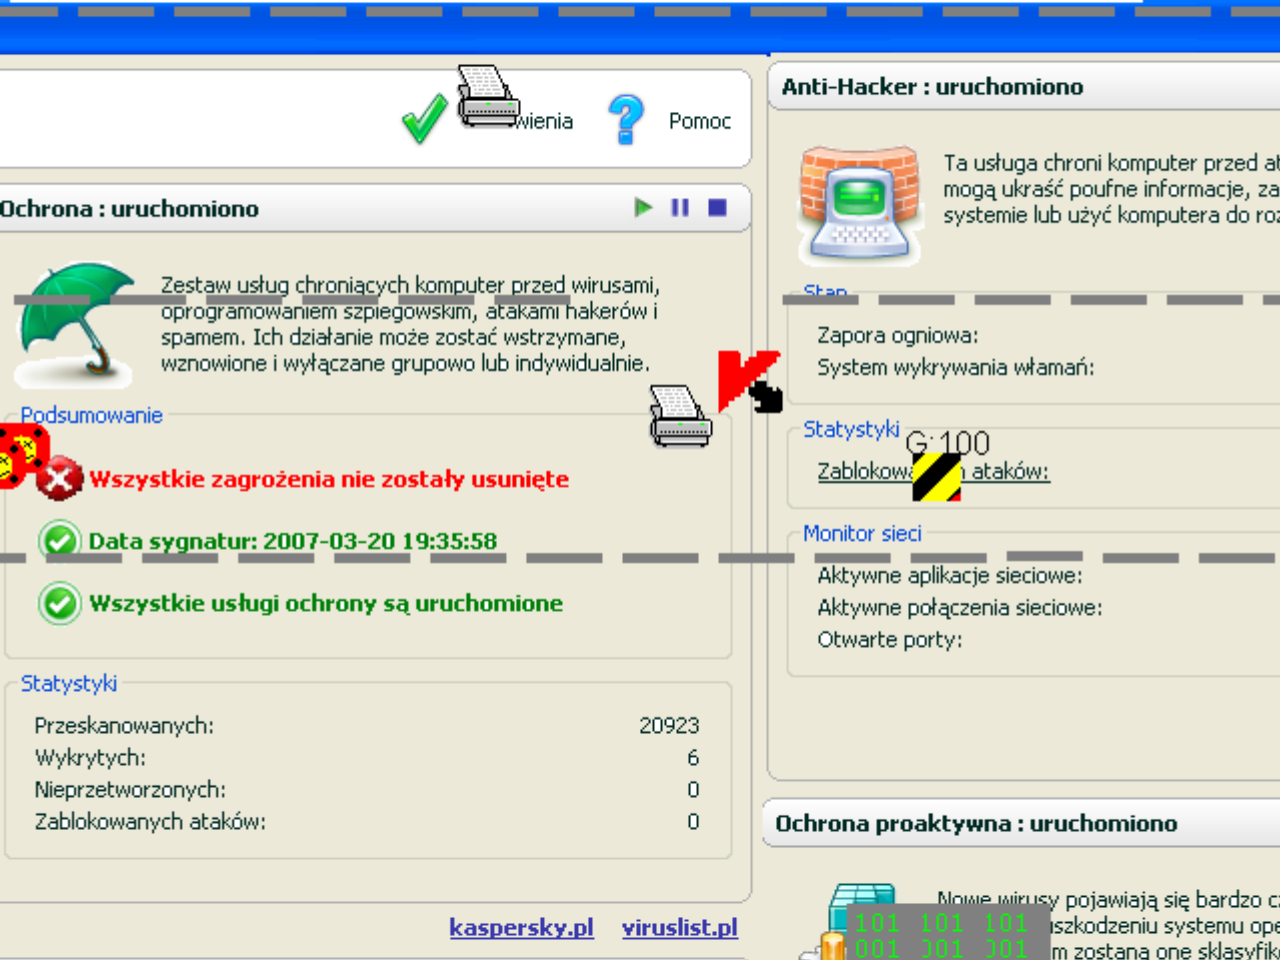Image resolution: width=1280 pixels, height=960 pixels.
Task: Select the Monitor sieci section heading
Action: pos(862,533)
